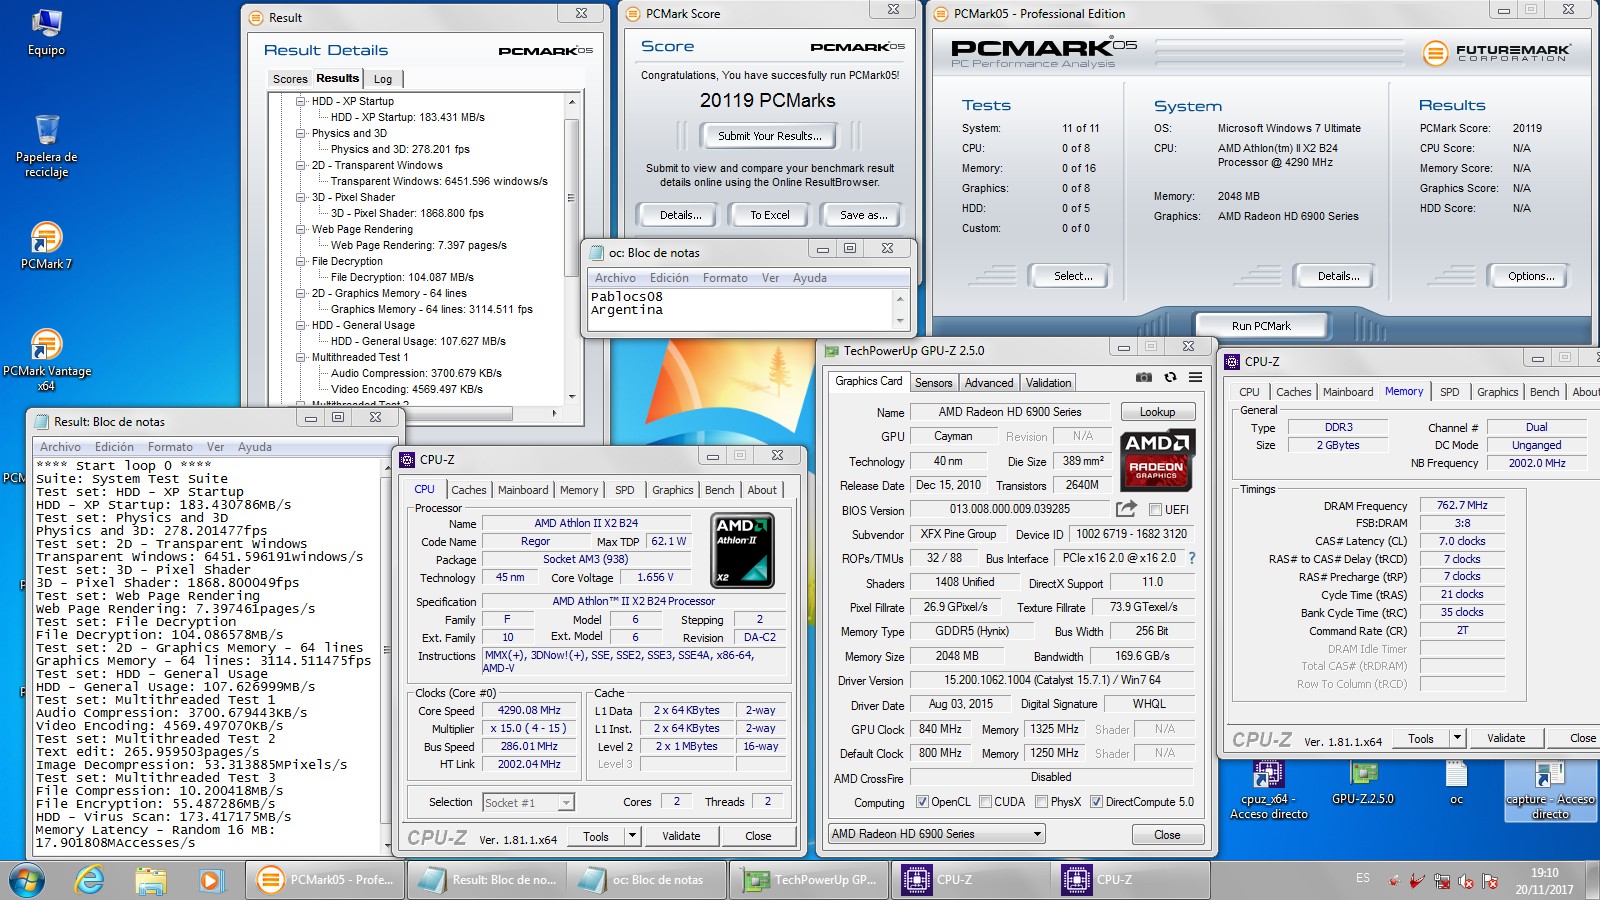Open Papelera de reciclaje icon

(x=46, y=146)
